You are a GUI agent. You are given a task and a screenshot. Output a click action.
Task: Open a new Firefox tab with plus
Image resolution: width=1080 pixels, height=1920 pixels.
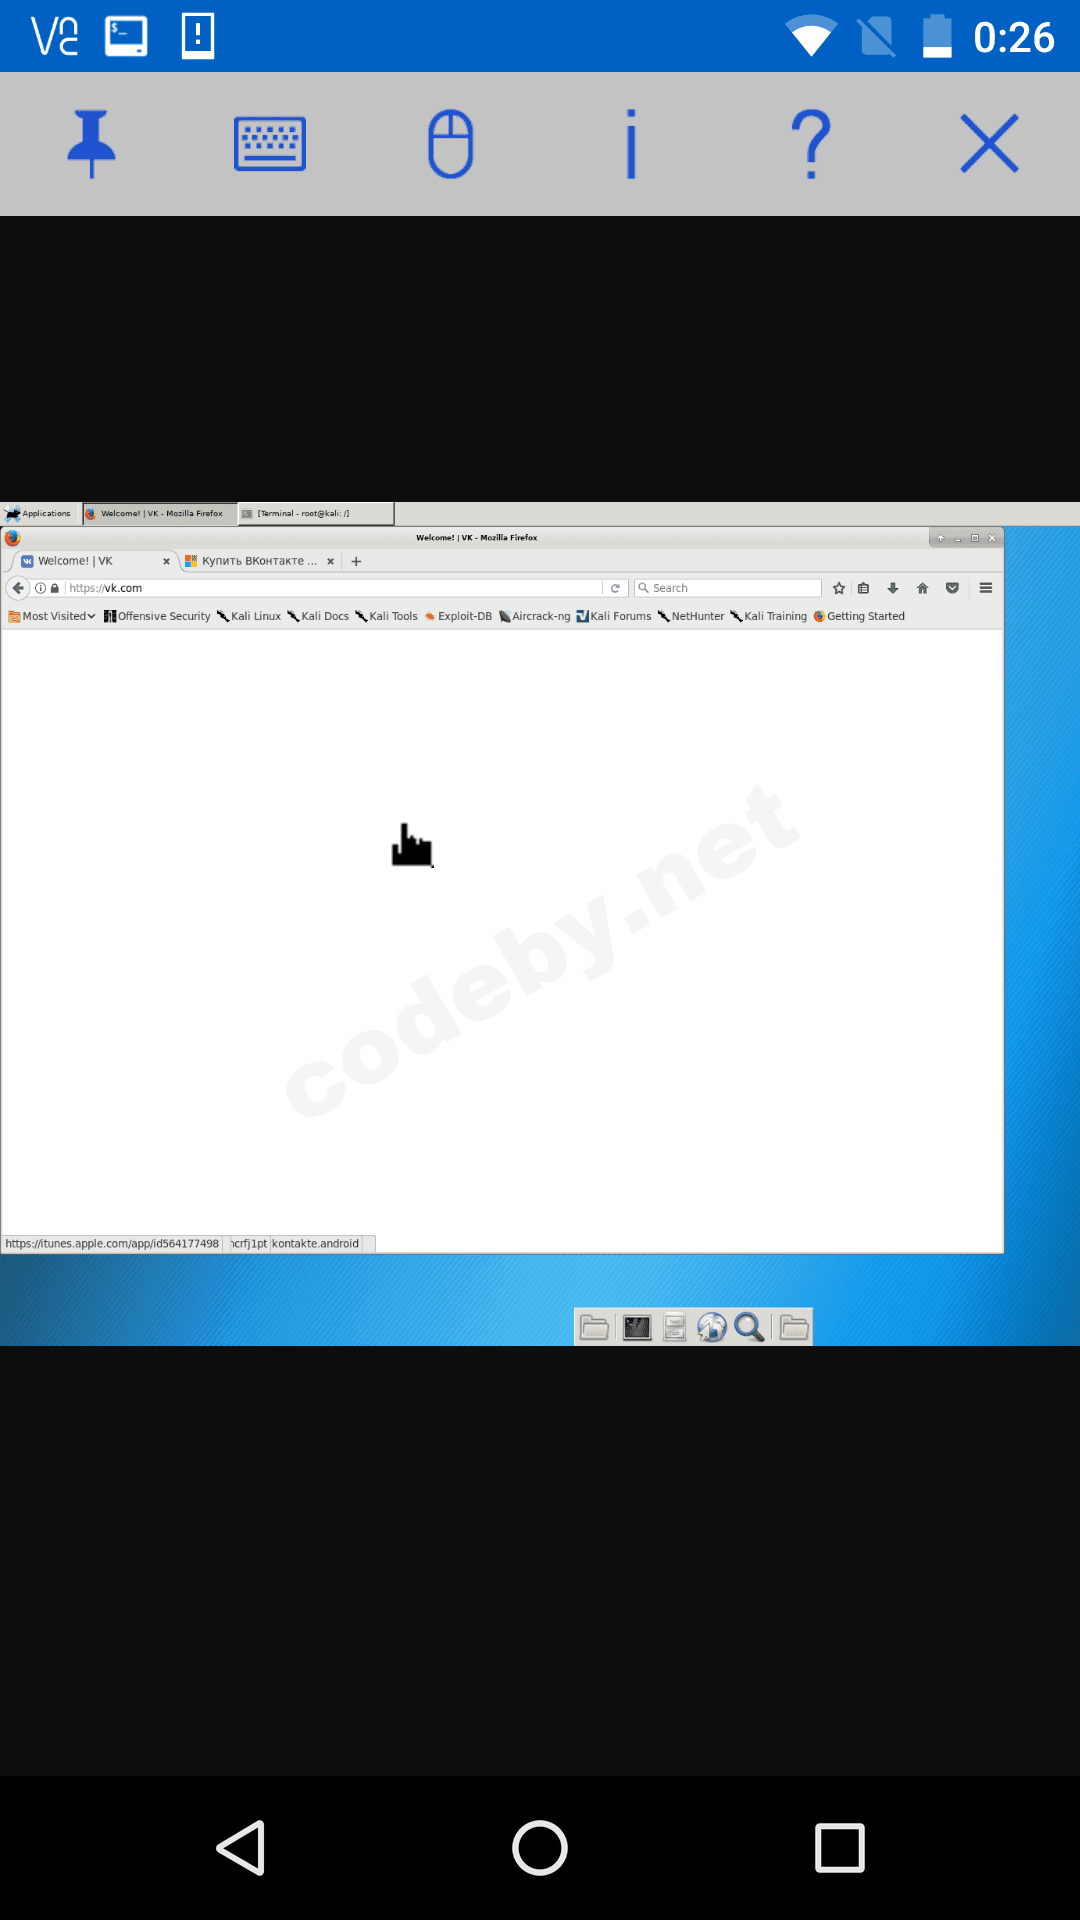click(x=356, y=561)
